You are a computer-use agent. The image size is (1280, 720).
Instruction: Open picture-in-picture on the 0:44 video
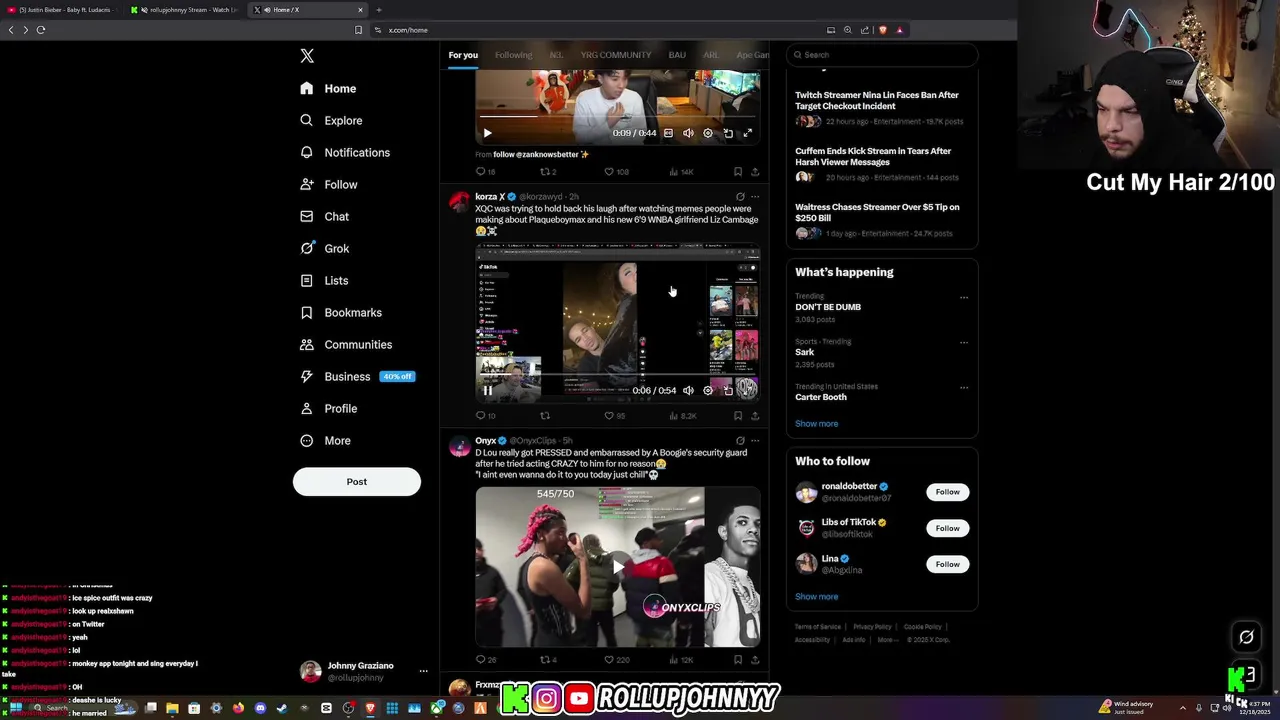pos(728,133)
